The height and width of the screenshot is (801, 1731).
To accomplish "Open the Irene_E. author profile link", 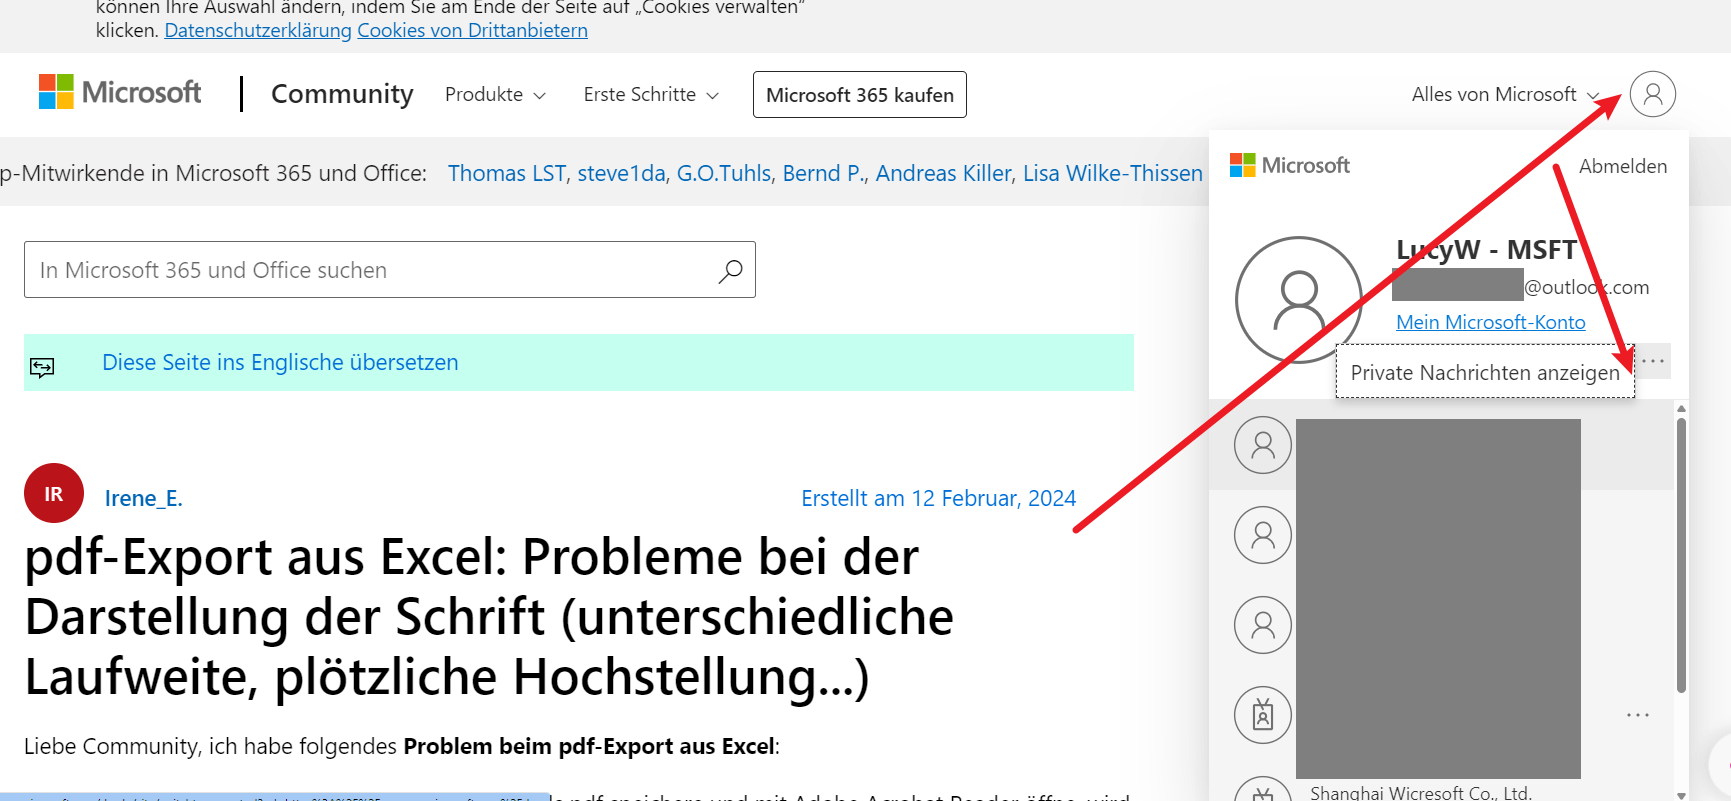I will (x=144, y=498).
